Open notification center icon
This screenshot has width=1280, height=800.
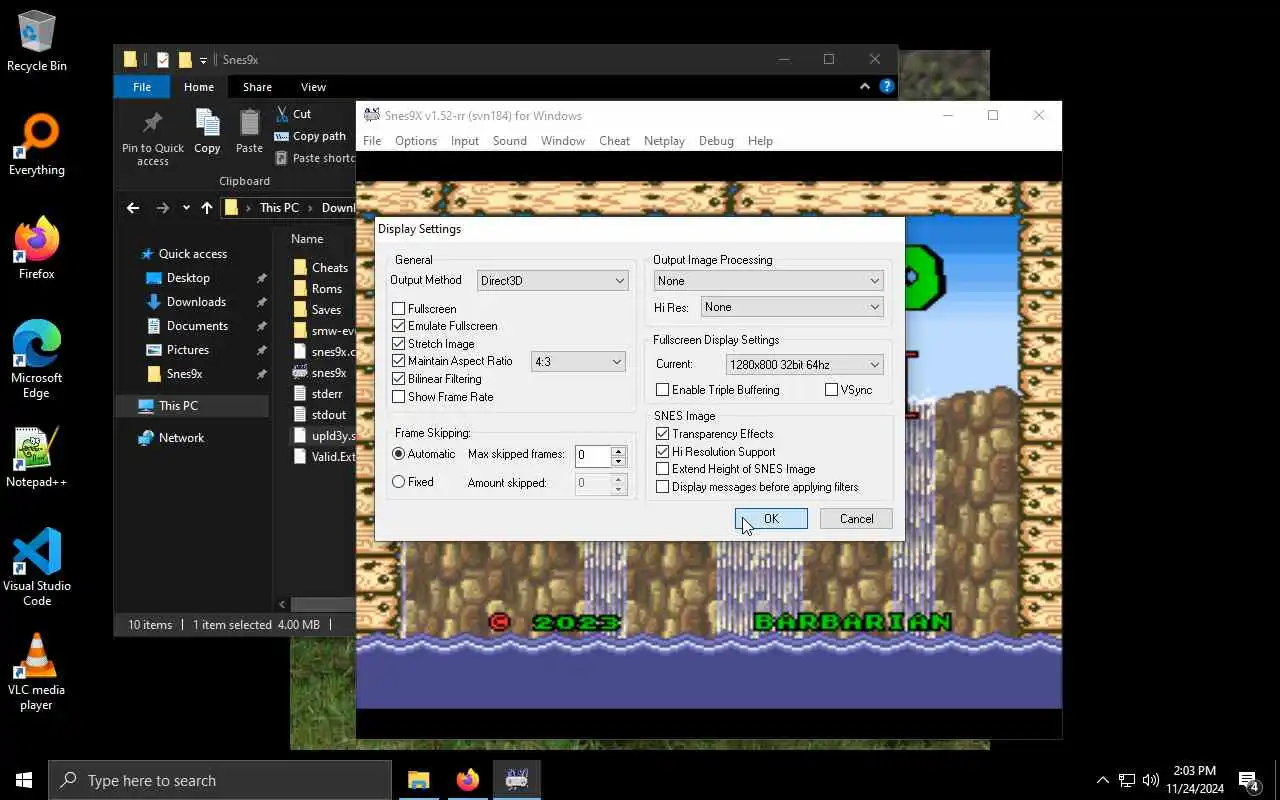pyautogui.click(x=1249, y=780)
